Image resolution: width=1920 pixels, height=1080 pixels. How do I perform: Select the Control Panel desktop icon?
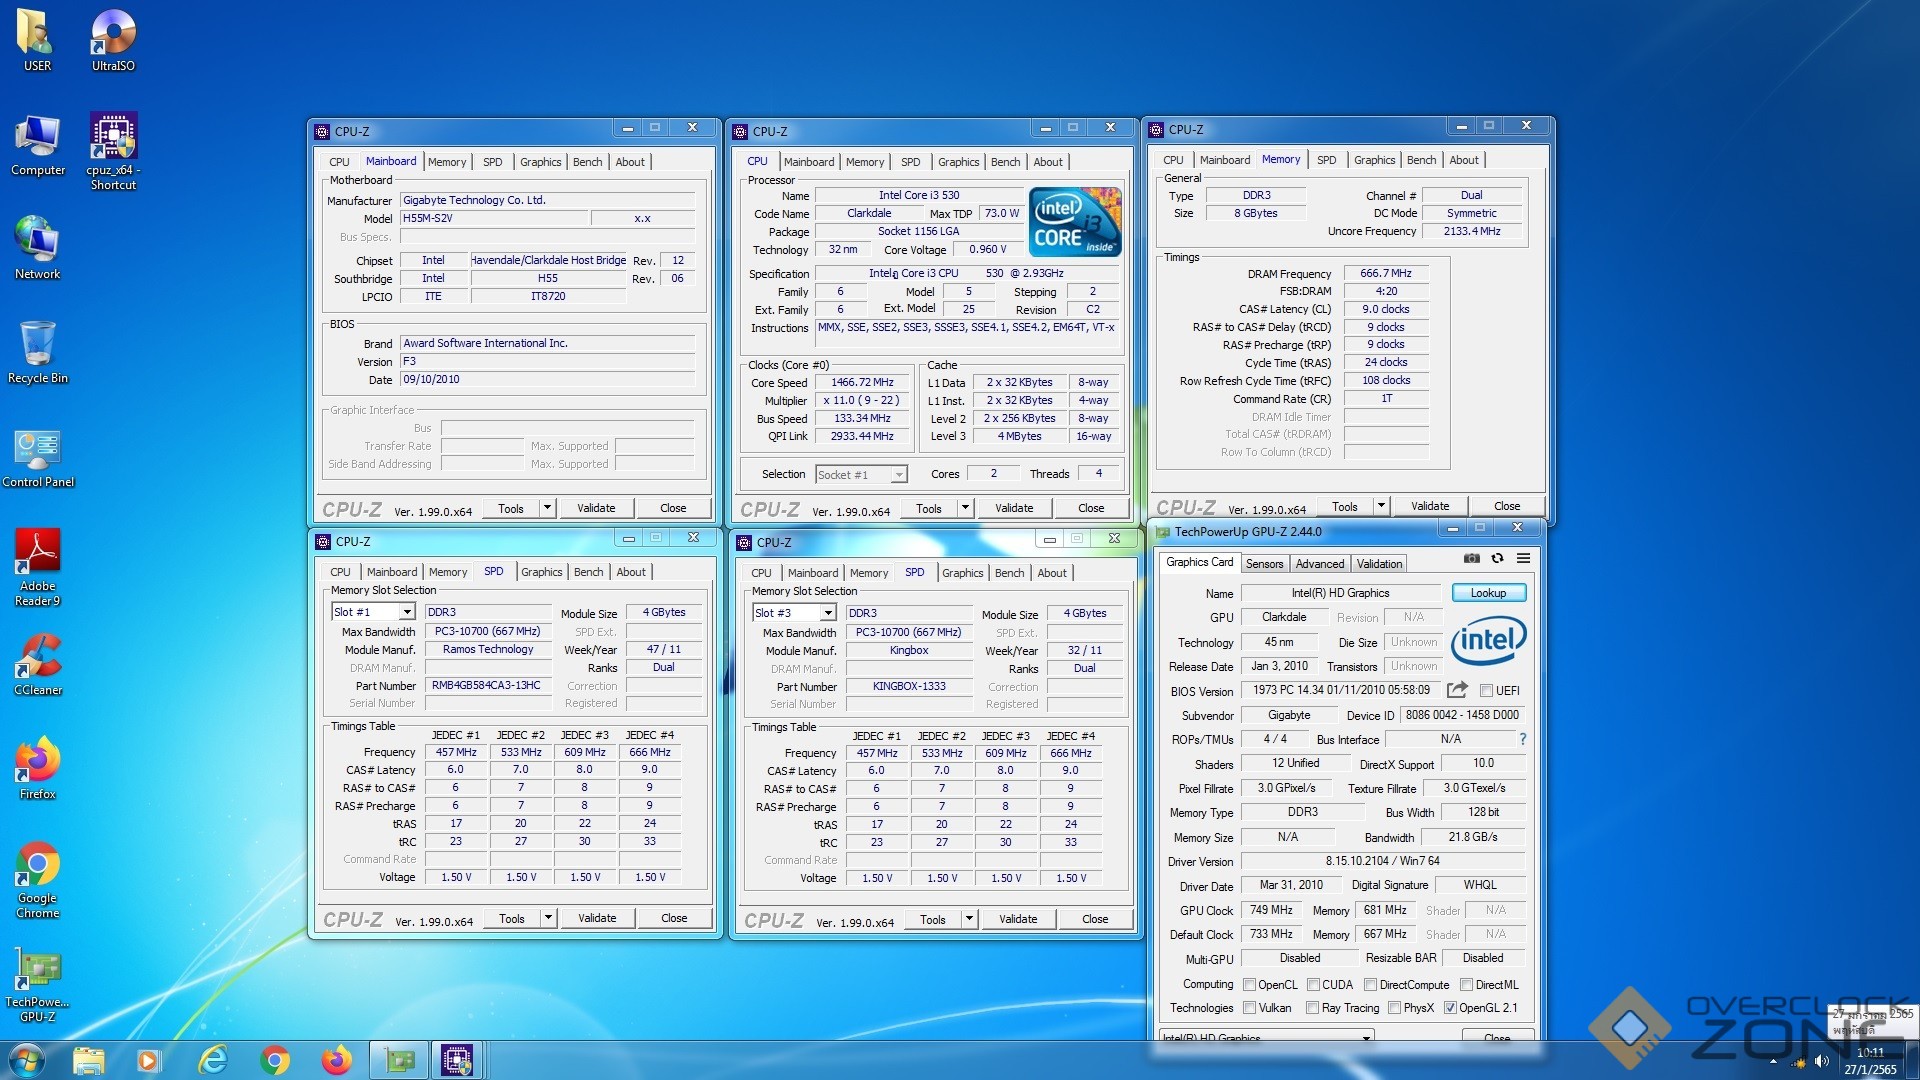[38, 458]
